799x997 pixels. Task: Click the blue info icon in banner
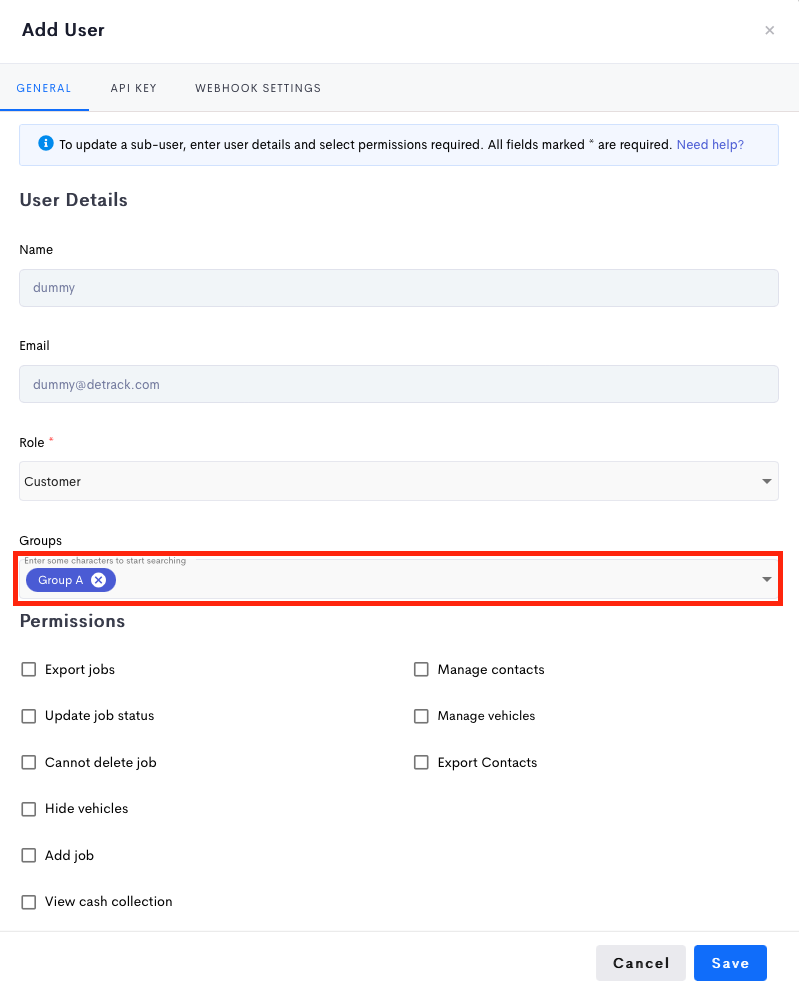tap(46, 143)
